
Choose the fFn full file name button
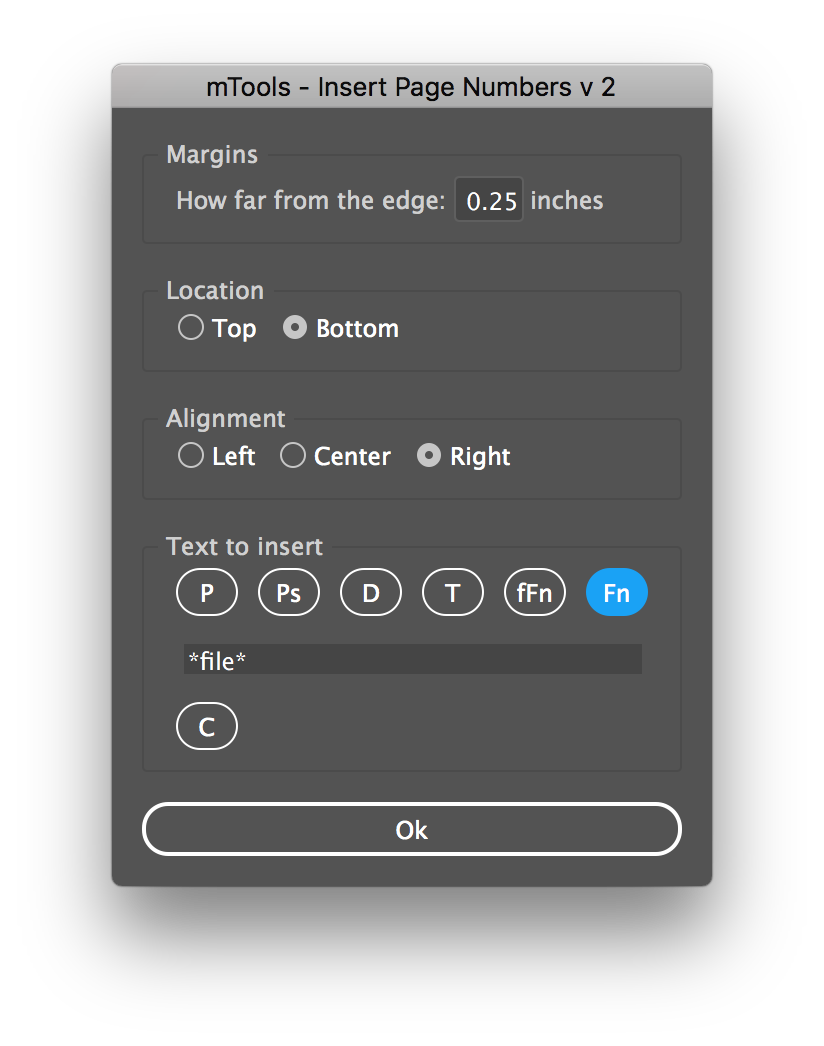pyautogui.click(x=535, y=593)
